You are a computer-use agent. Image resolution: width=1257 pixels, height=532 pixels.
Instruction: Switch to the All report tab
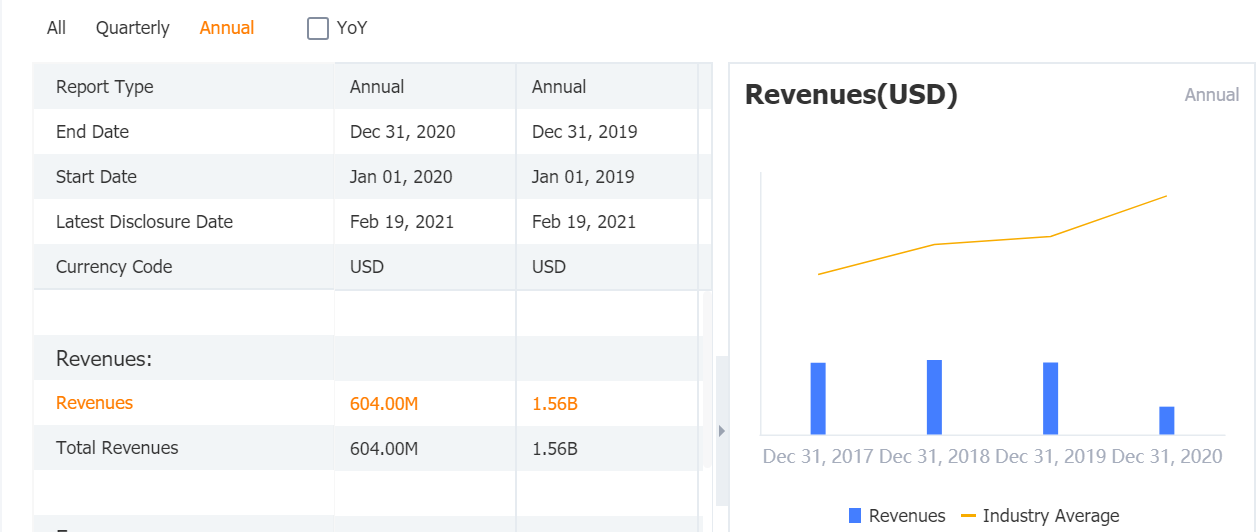(x=56, y=28)
